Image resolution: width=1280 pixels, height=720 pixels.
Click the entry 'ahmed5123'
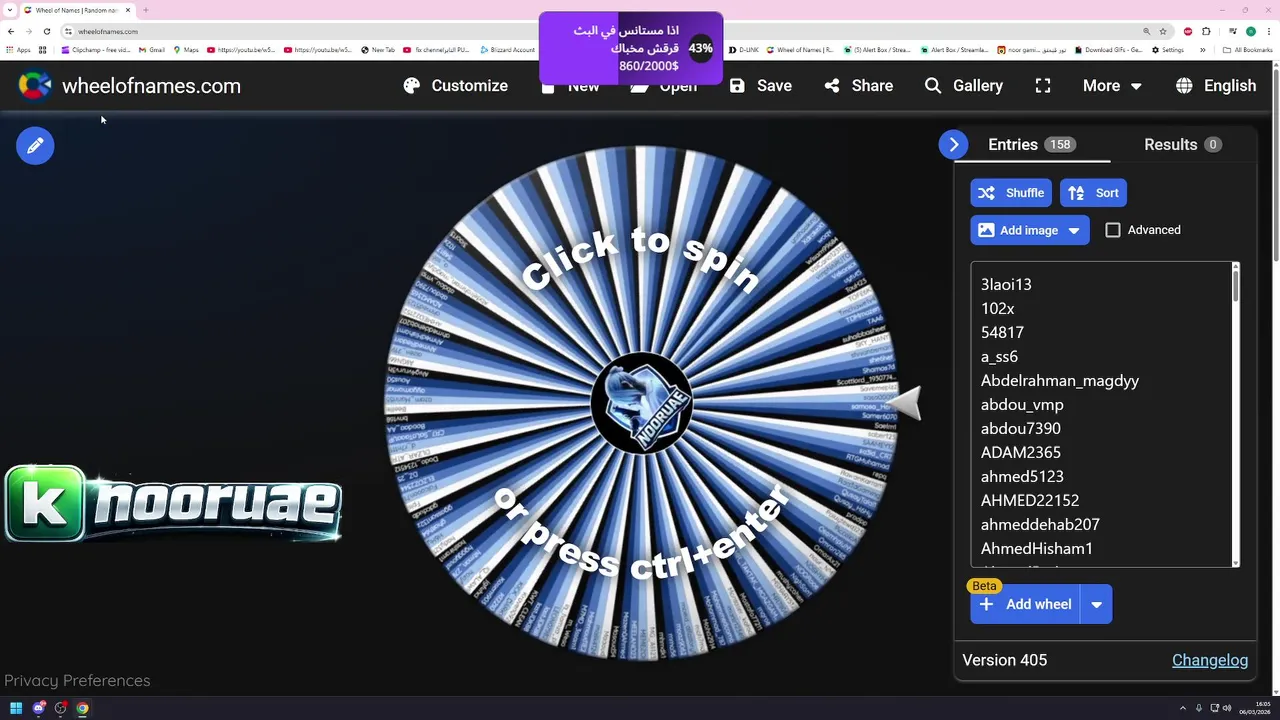(x=1022, y=477)
